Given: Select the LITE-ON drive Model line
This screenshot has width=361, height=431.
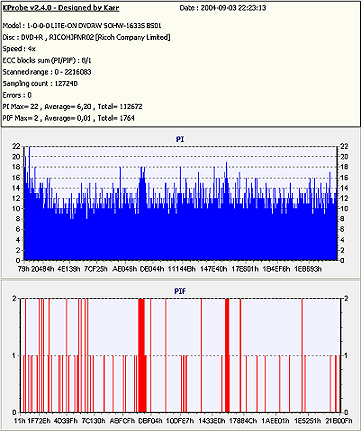Looking at the screenshot, I should 82,26.
